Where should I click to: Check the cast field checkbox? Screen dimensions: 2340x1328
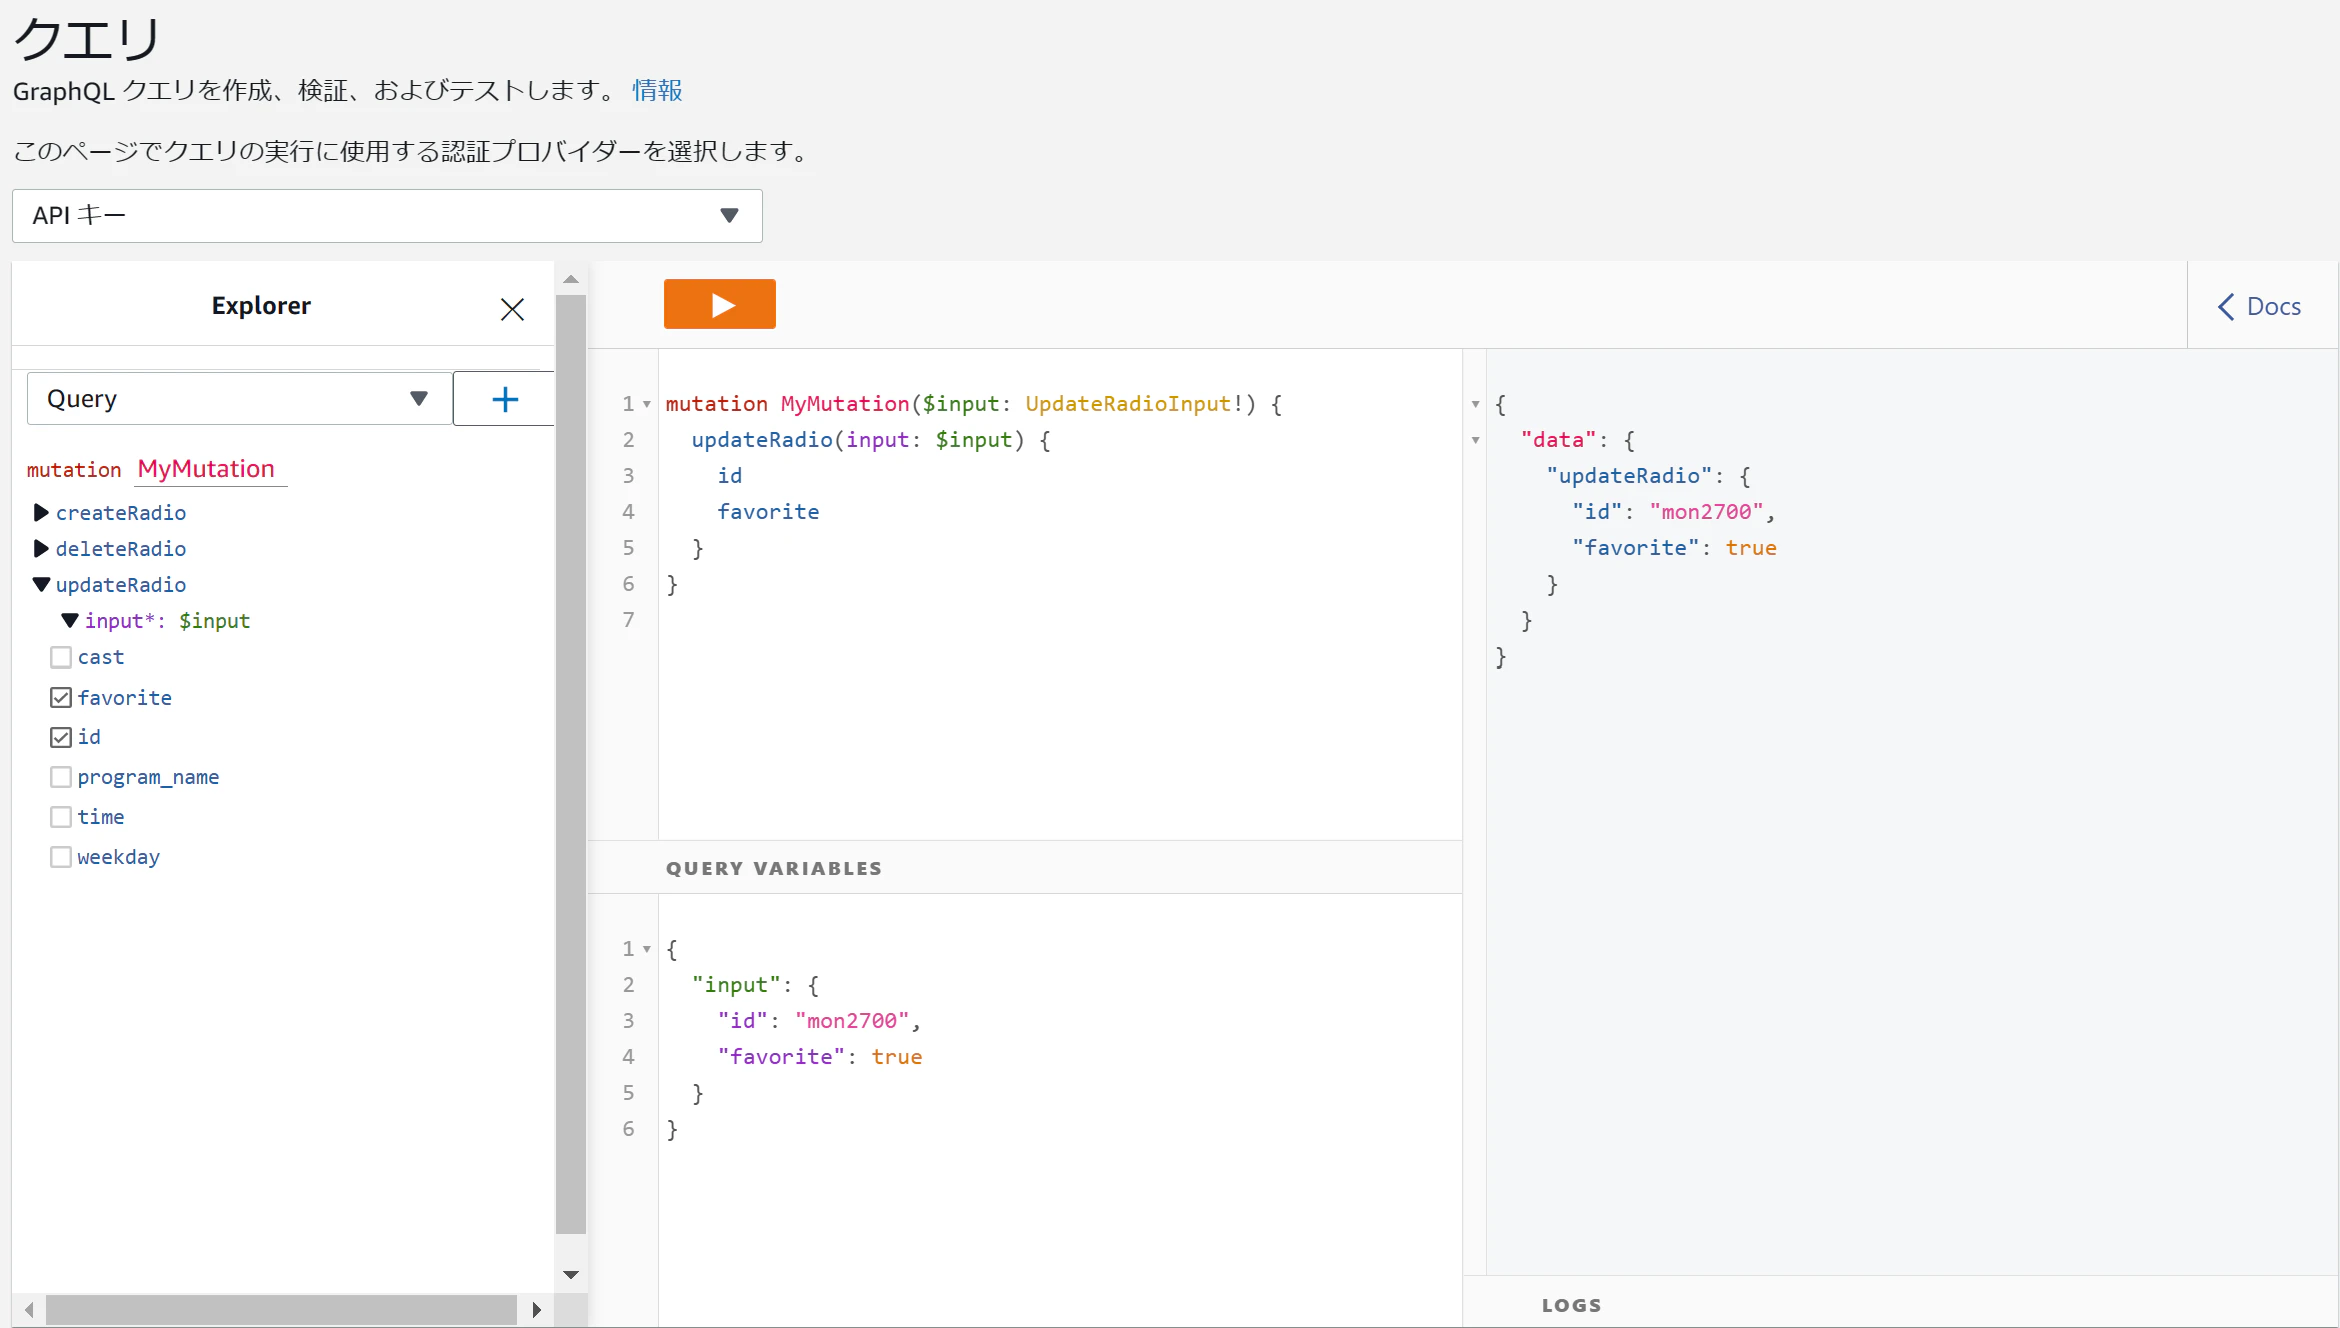(61, 657)
